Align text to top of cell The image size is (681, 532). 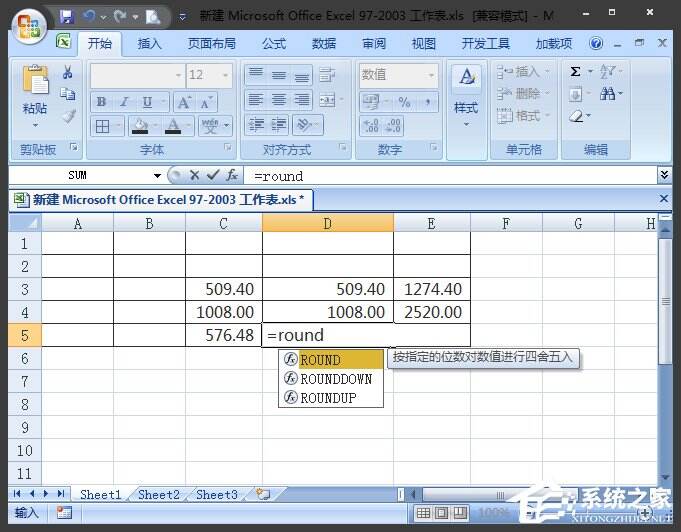[x=255, y=74]
